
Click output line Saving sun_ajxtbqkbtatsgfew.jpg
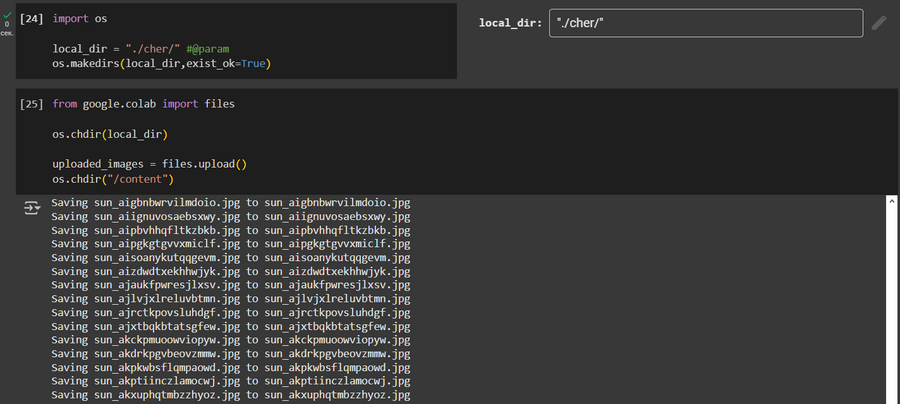pos(231,327)
